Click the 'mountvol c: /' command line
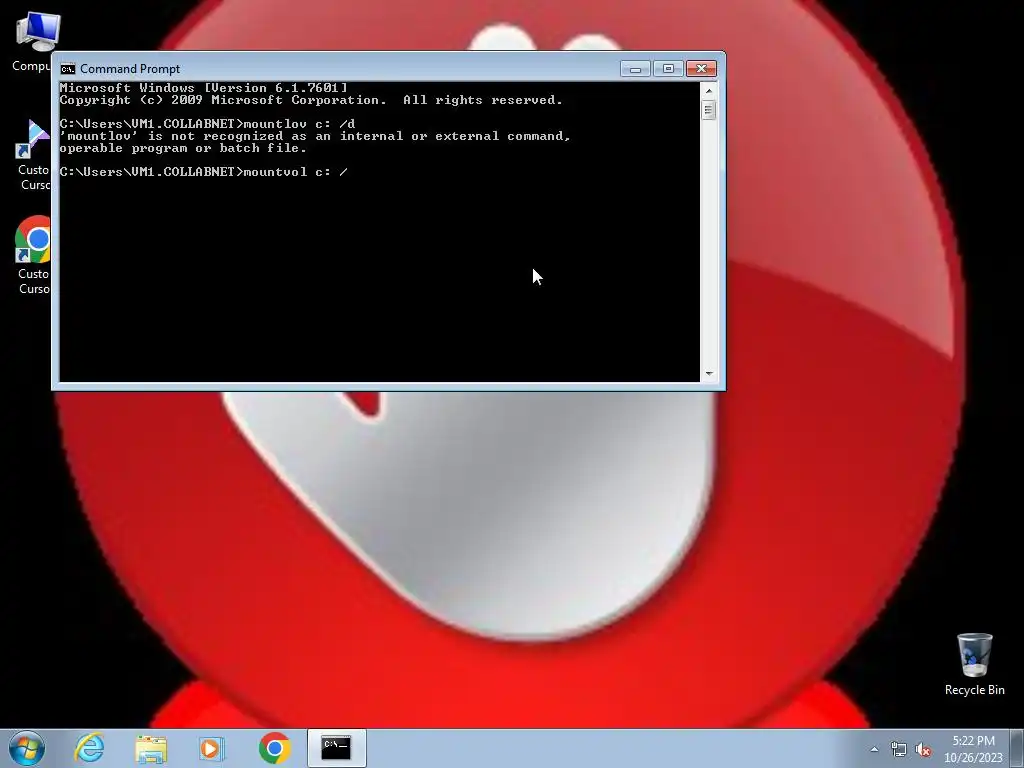This screenshot has height=768, width=1024. [204, 172]
